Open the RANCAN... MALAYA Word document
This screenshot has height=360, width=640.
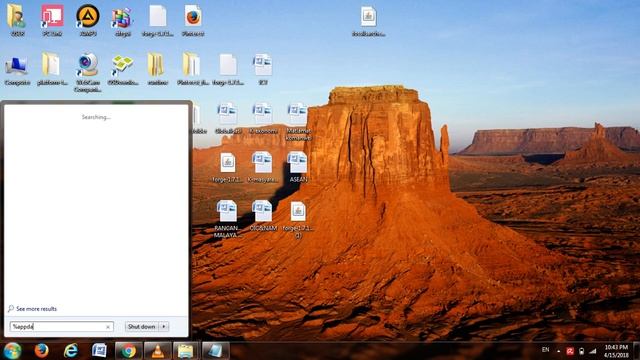tap(227, 219)
